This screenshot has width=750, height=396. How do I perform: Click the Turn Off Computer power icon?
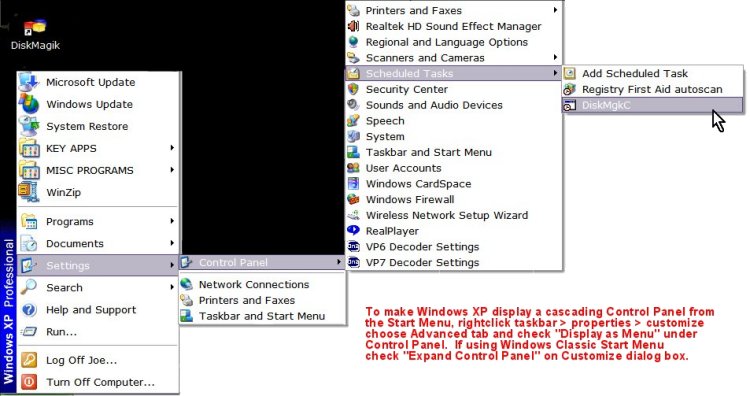(x=29, y=382)
